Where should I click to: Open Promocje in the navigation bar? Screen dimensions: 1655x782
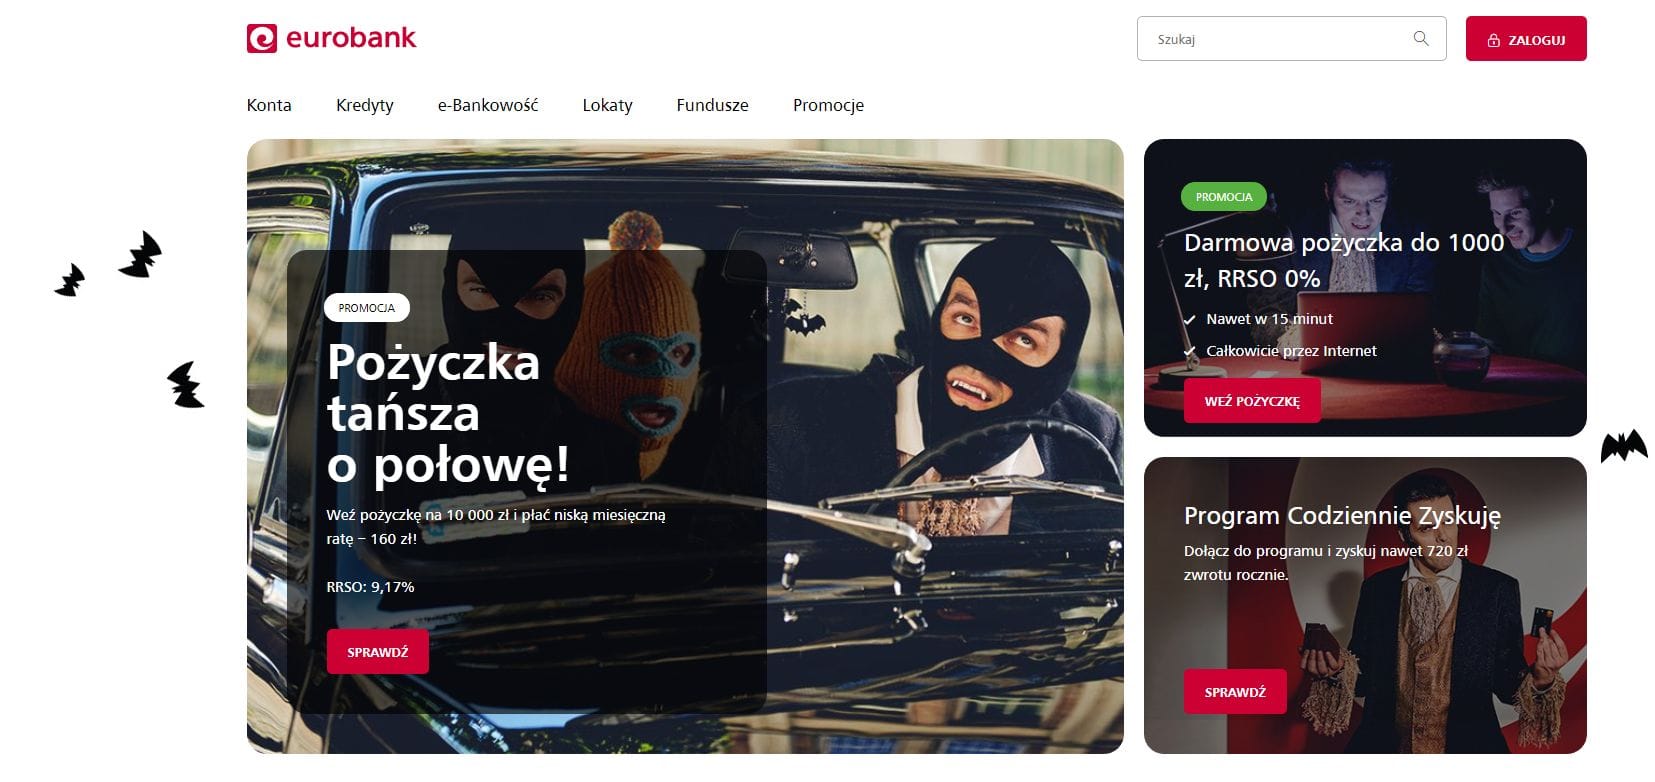coord(828,105)
